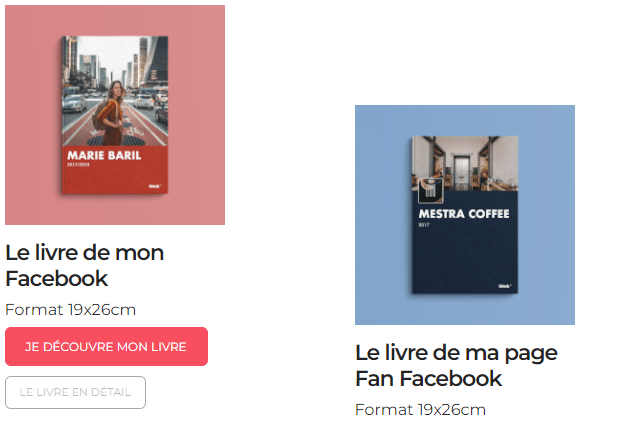Screen dimensions: 642x421
Task: Open the 'Le livre de mon Facebook' heading
Action: (x=84, y=265)
